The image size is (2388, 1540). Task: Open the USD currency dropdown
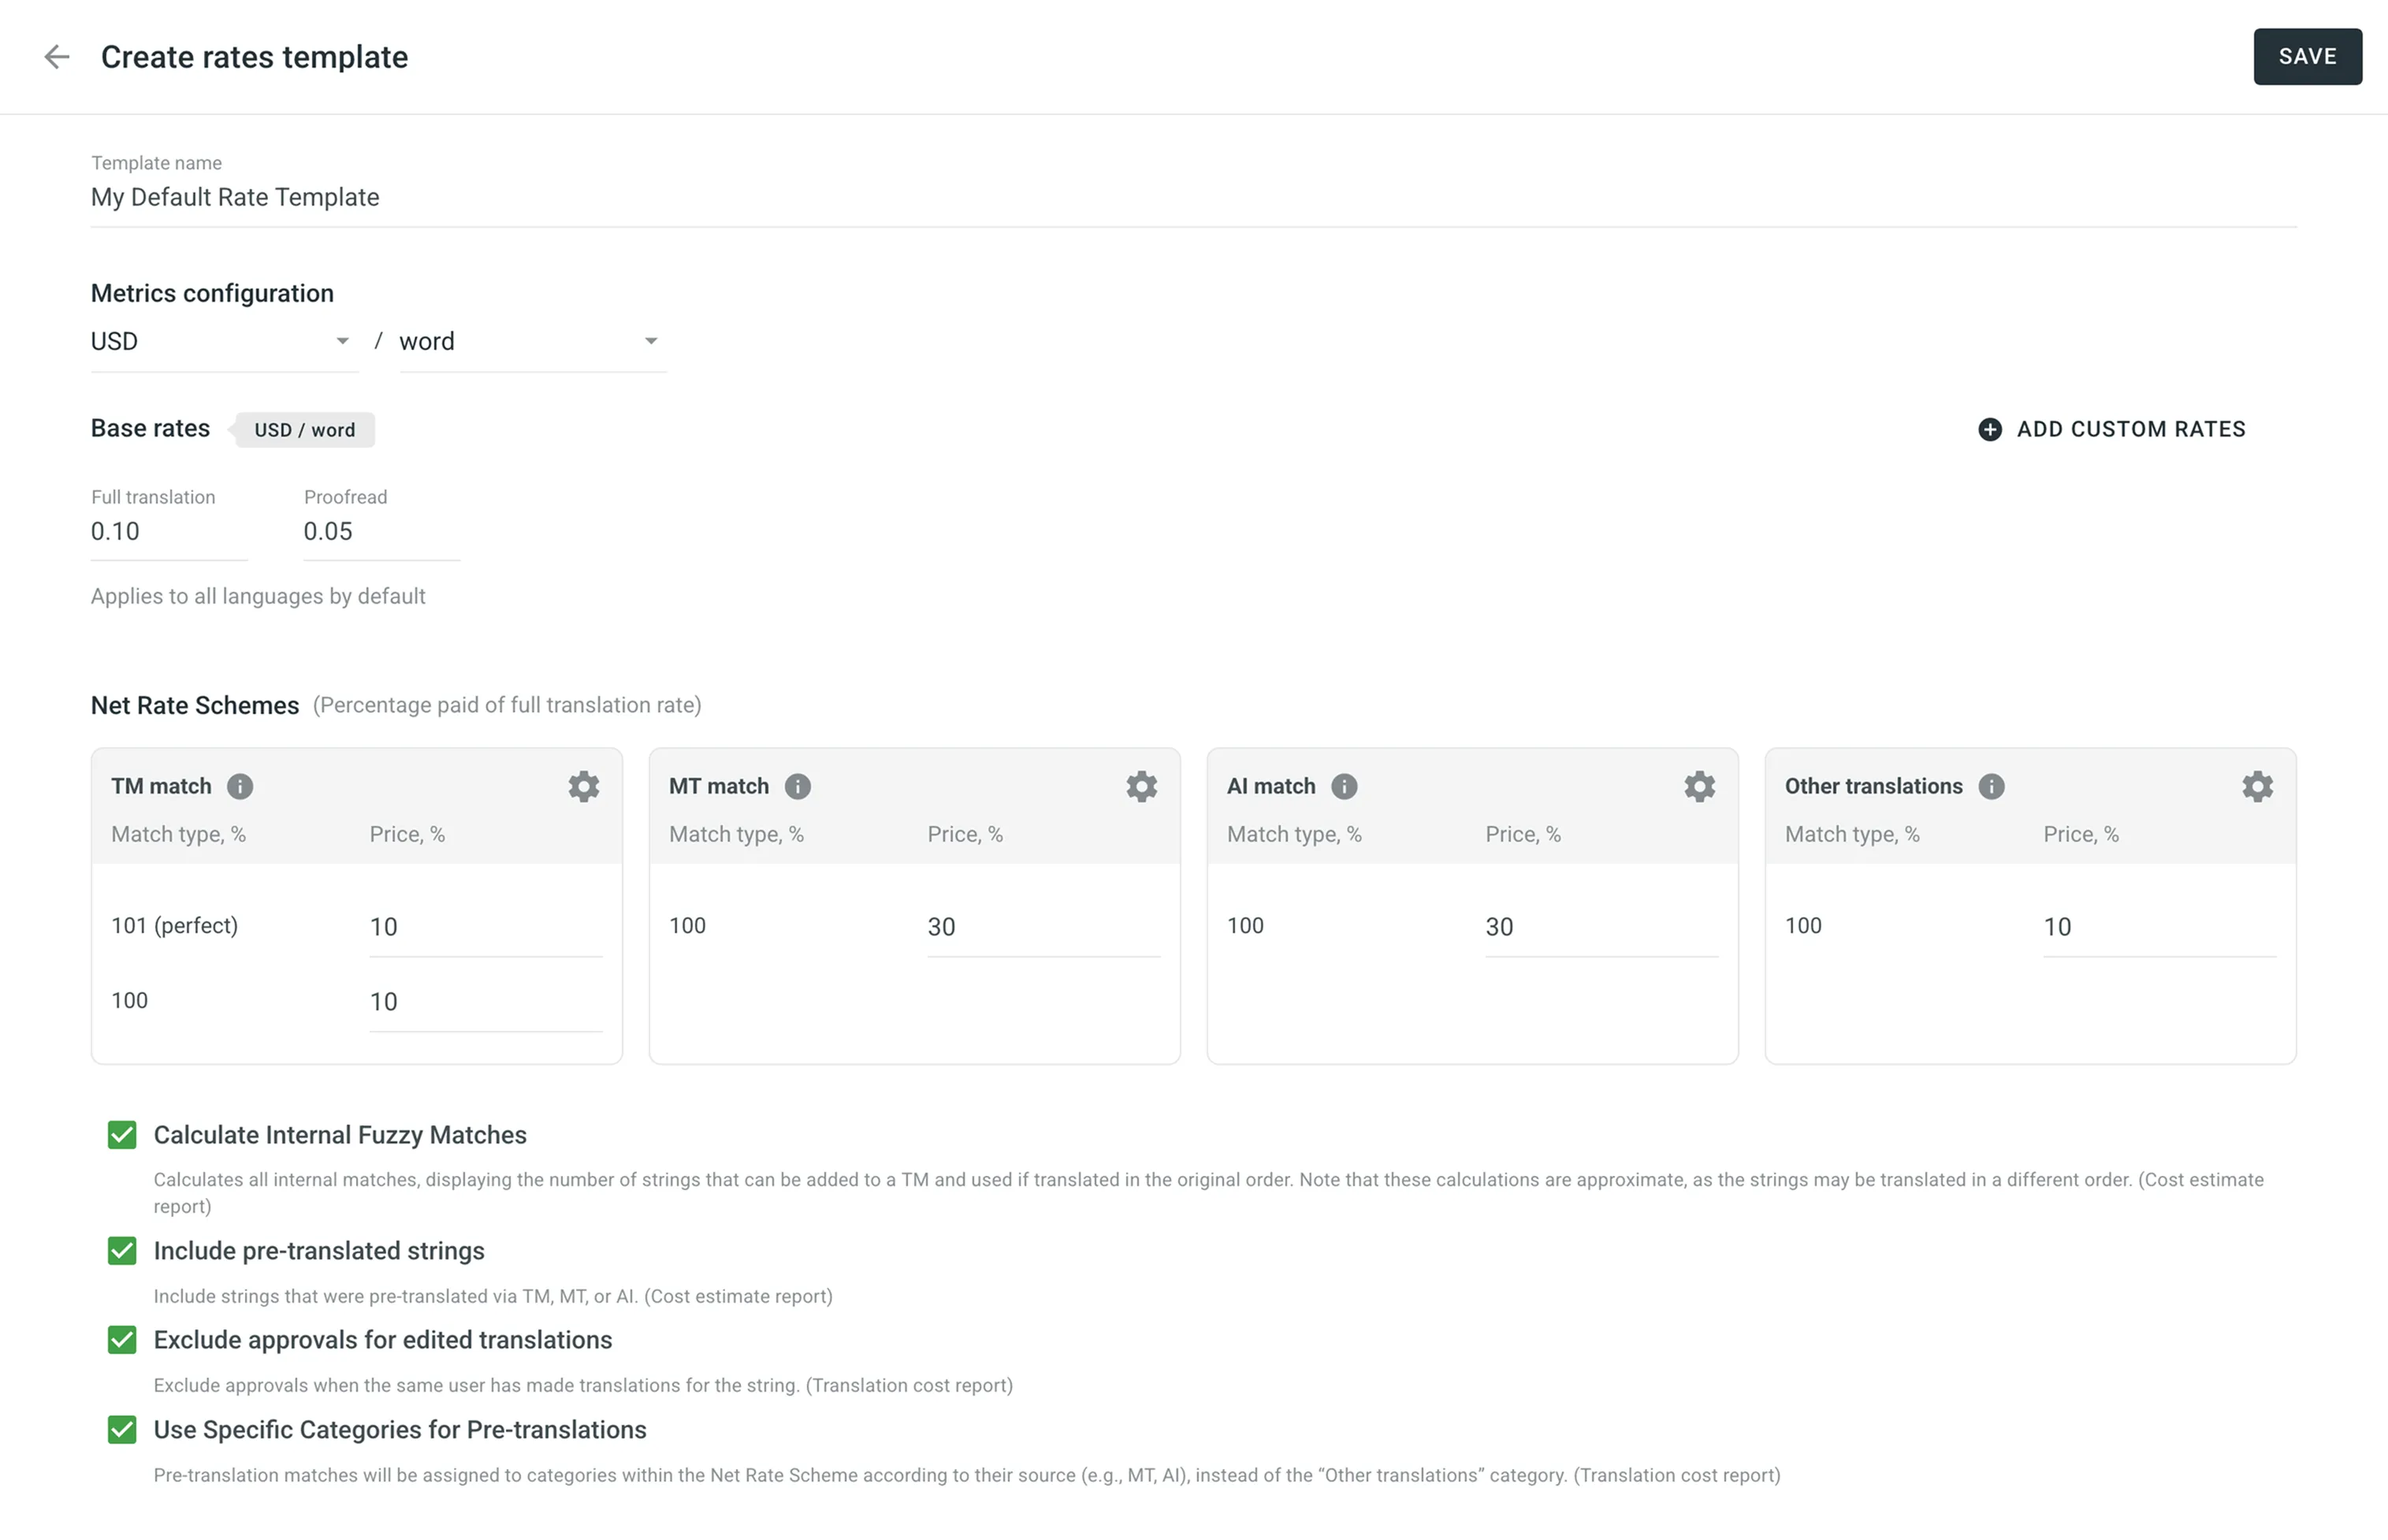[x=223, y=342]
